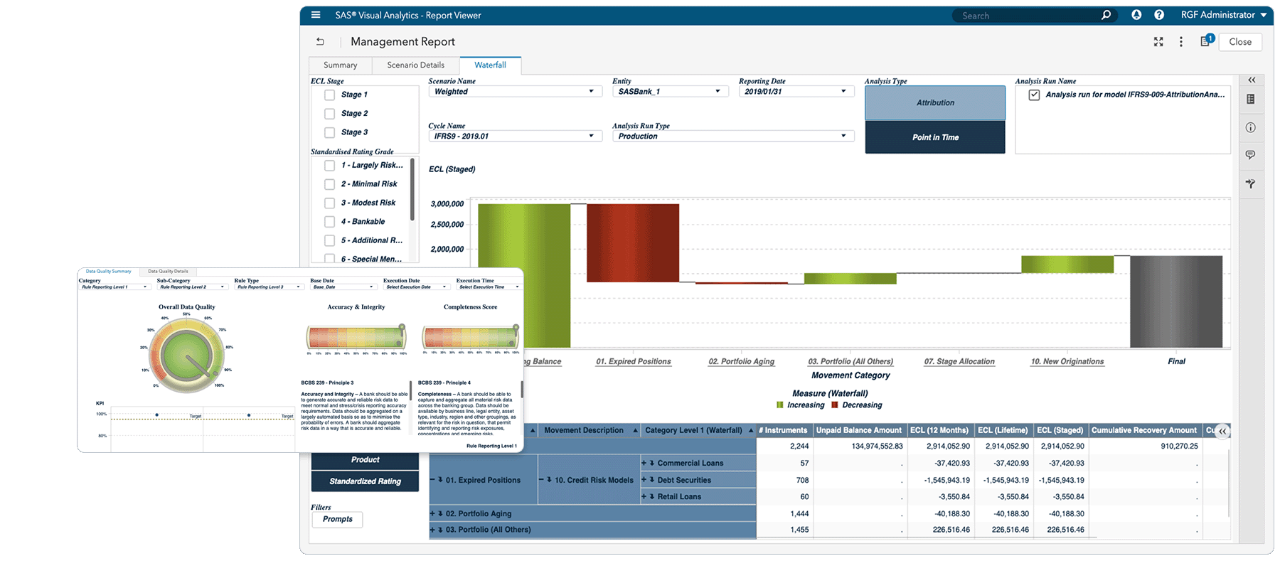The height and width of the screenshot is (561, 1280).
Task: Open Execution Date dropdown in Data Quality window
Action: [x=415, y=287]
